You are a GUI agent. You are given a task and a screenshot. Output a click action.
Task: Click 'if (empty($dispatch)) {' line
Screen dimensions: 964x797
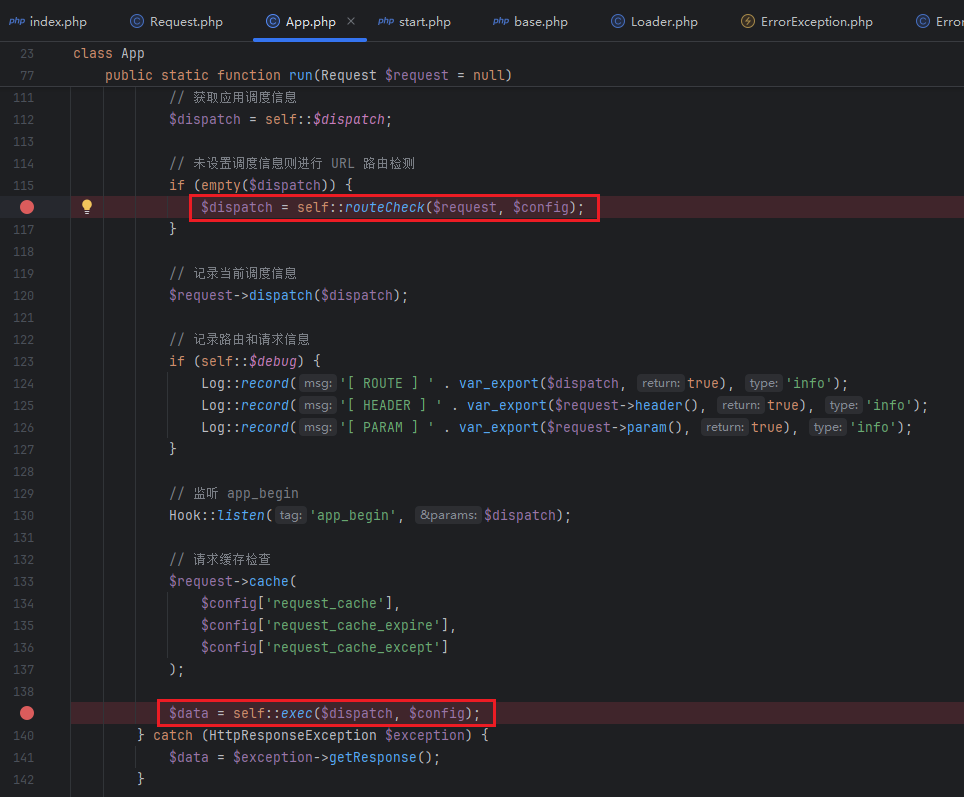pyautogui.click(x=261, y=185)
